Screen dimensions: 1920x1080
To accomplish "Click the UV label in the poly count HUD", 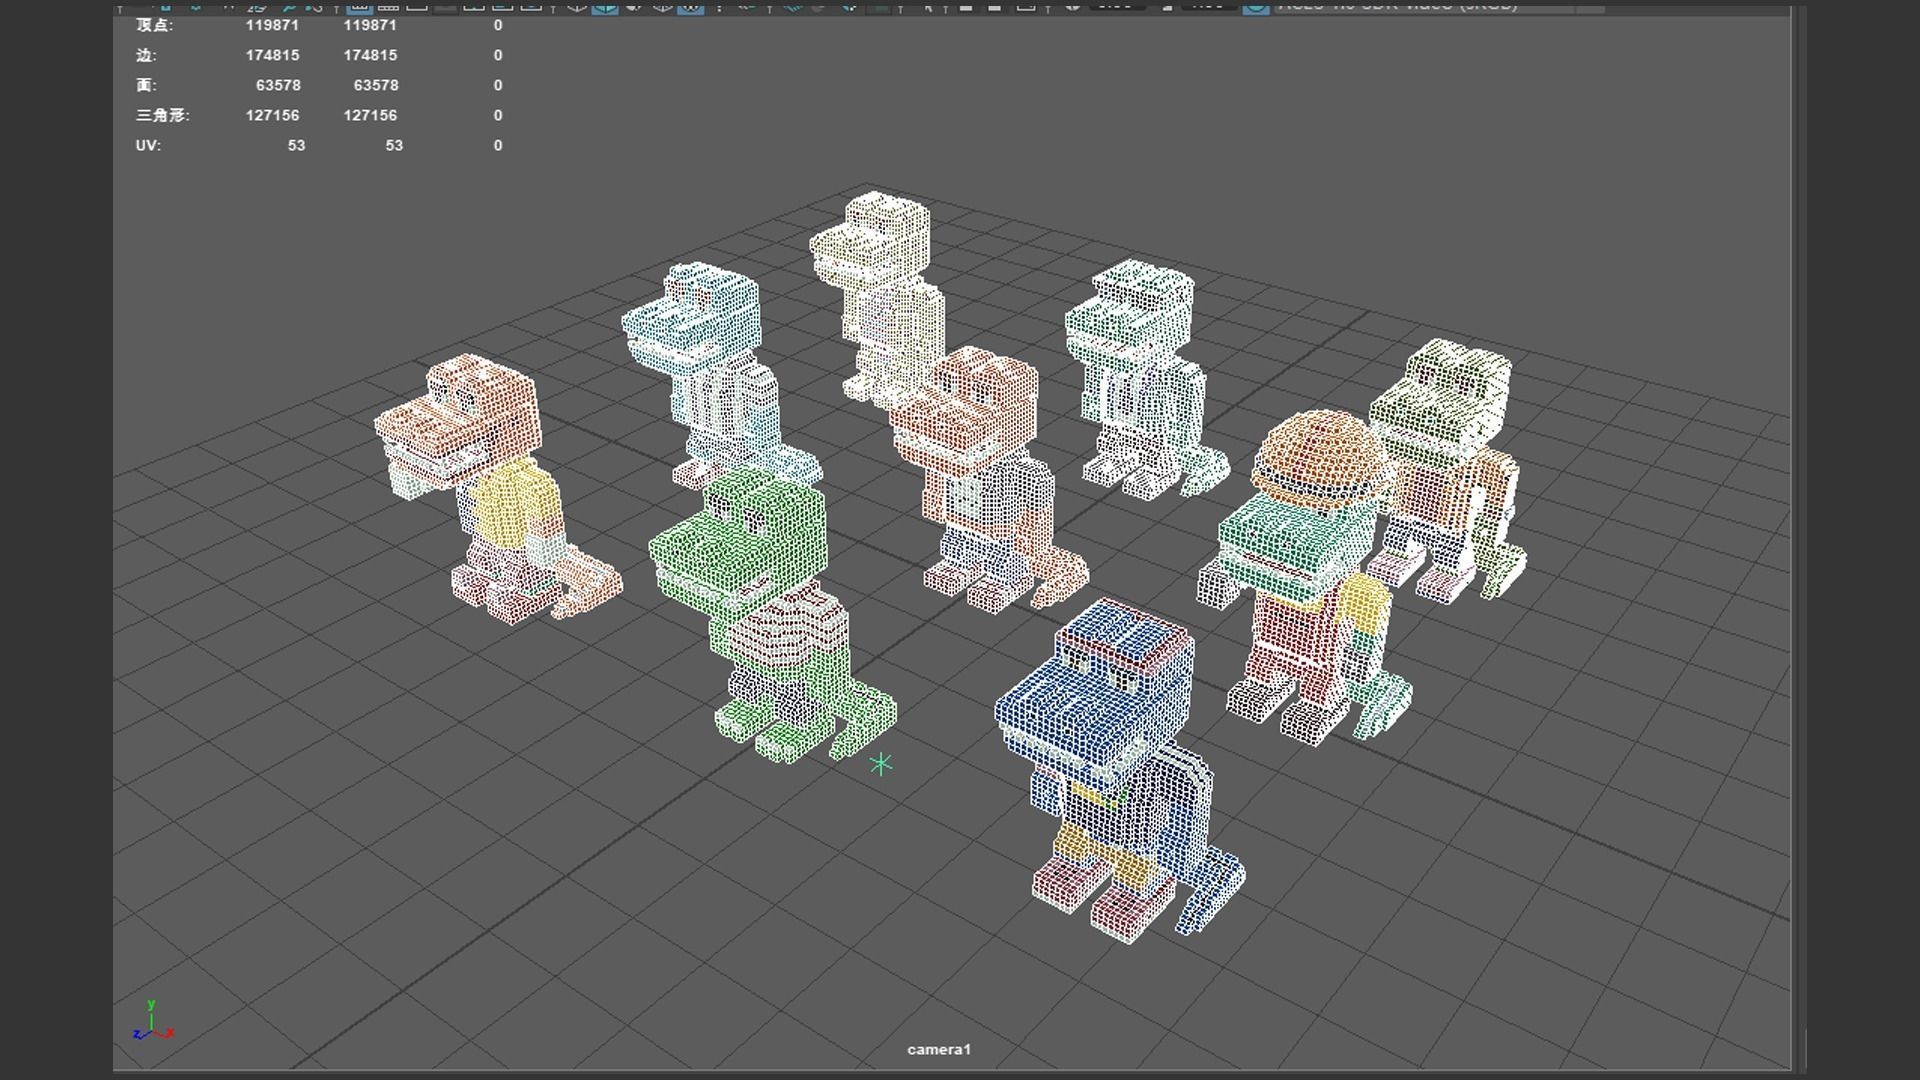I will [148, 145].
